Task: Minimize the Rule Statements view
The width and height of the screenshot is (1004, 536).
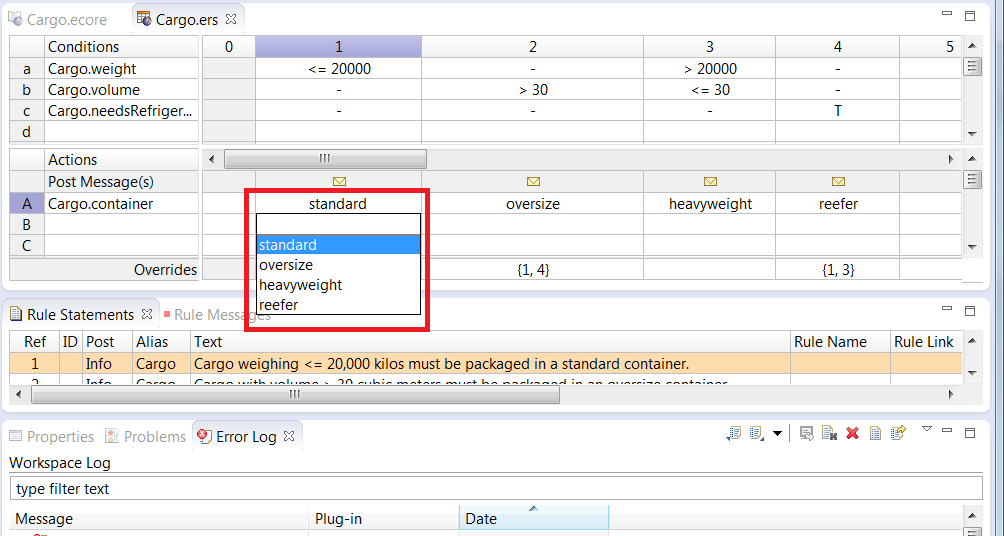Action: (948, 310)
